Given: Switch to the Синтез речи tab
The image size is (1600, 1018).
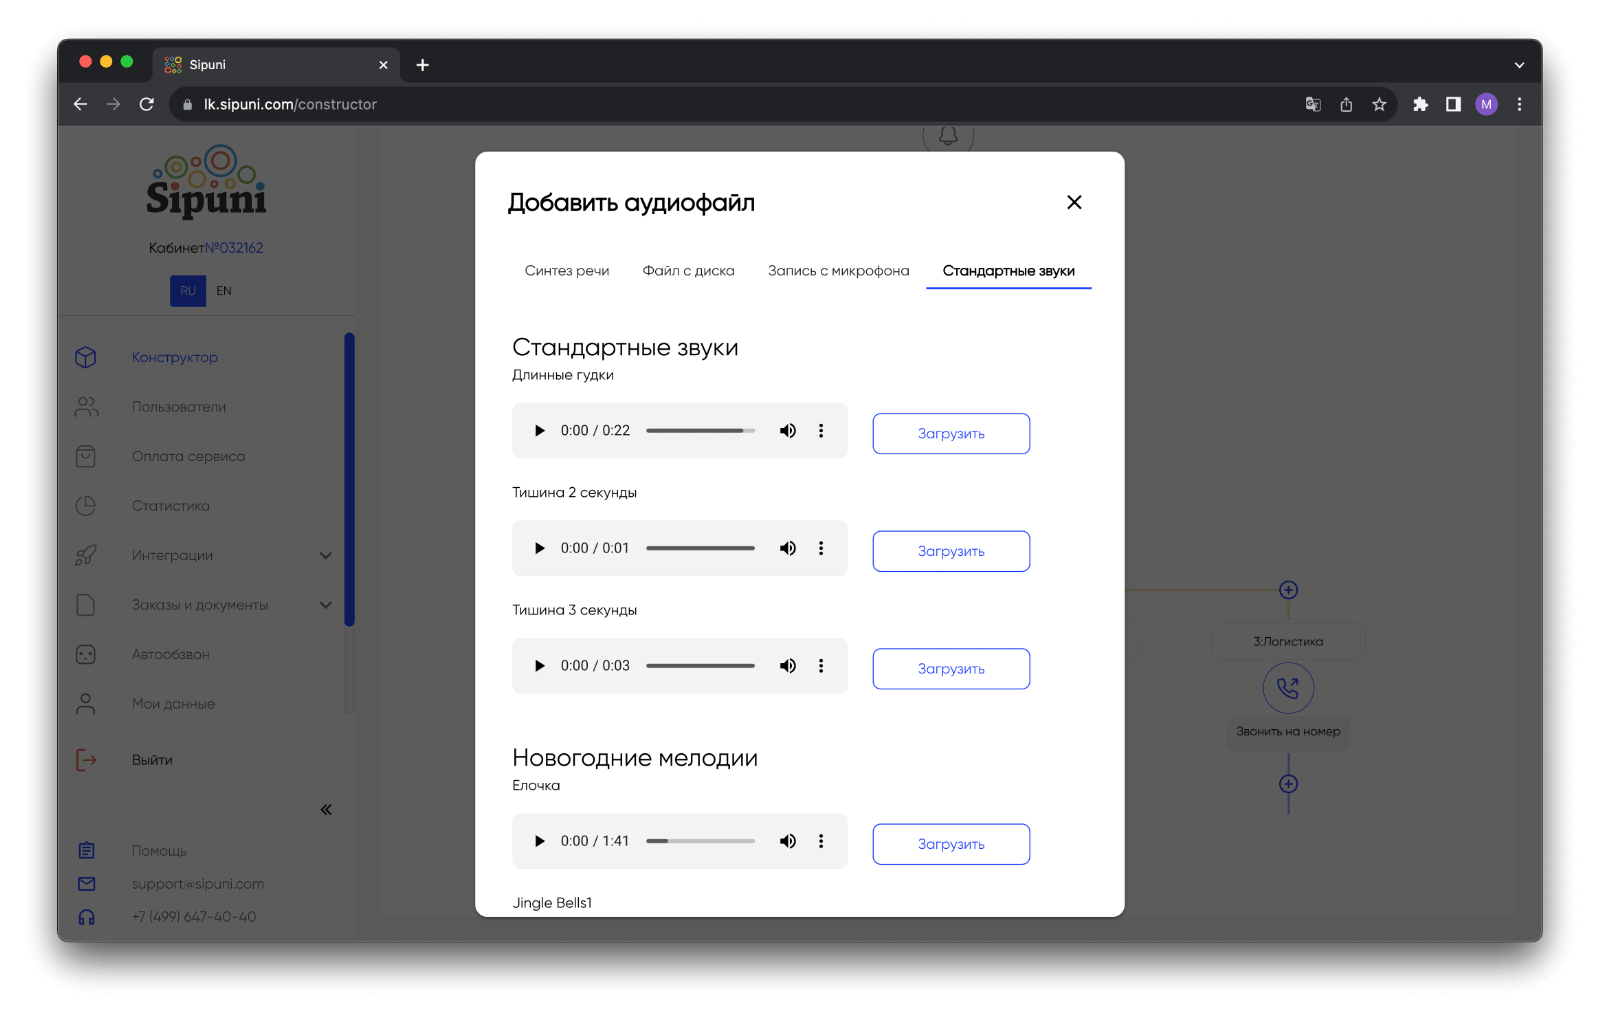Looking at the screenshot, I should tap(567, 271).
